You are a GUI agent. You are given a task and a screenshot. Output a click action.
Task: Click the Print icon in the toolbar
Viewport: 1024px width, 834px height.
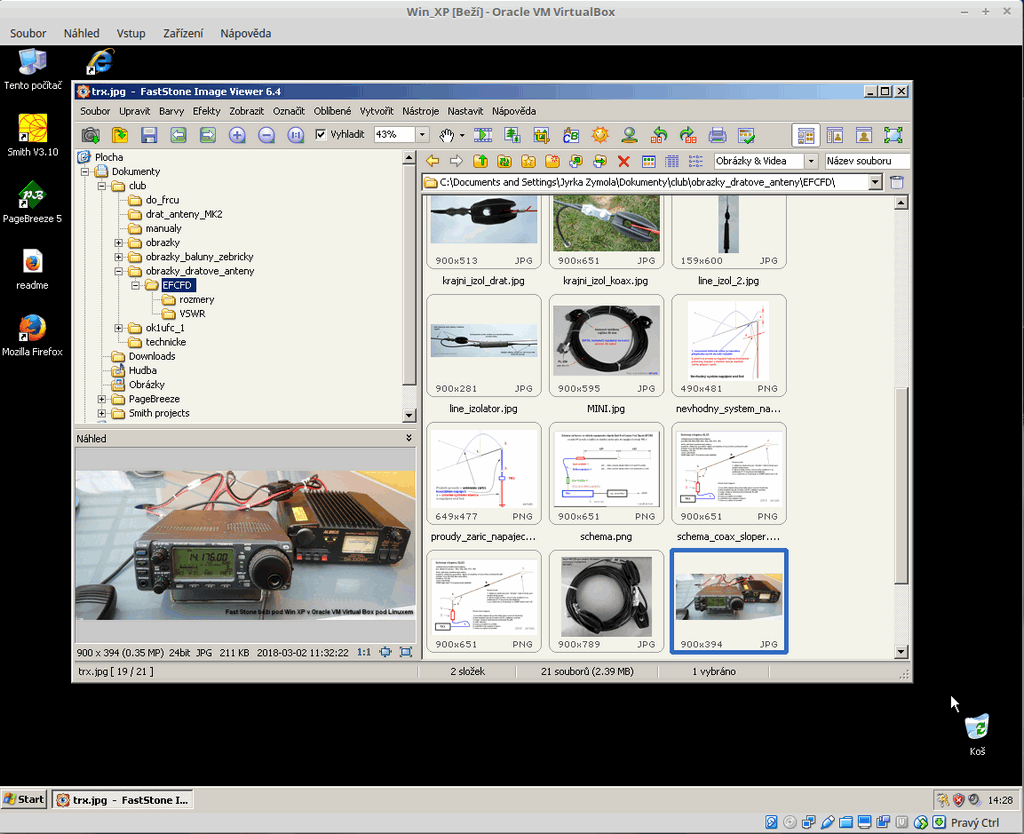[717, 135]
